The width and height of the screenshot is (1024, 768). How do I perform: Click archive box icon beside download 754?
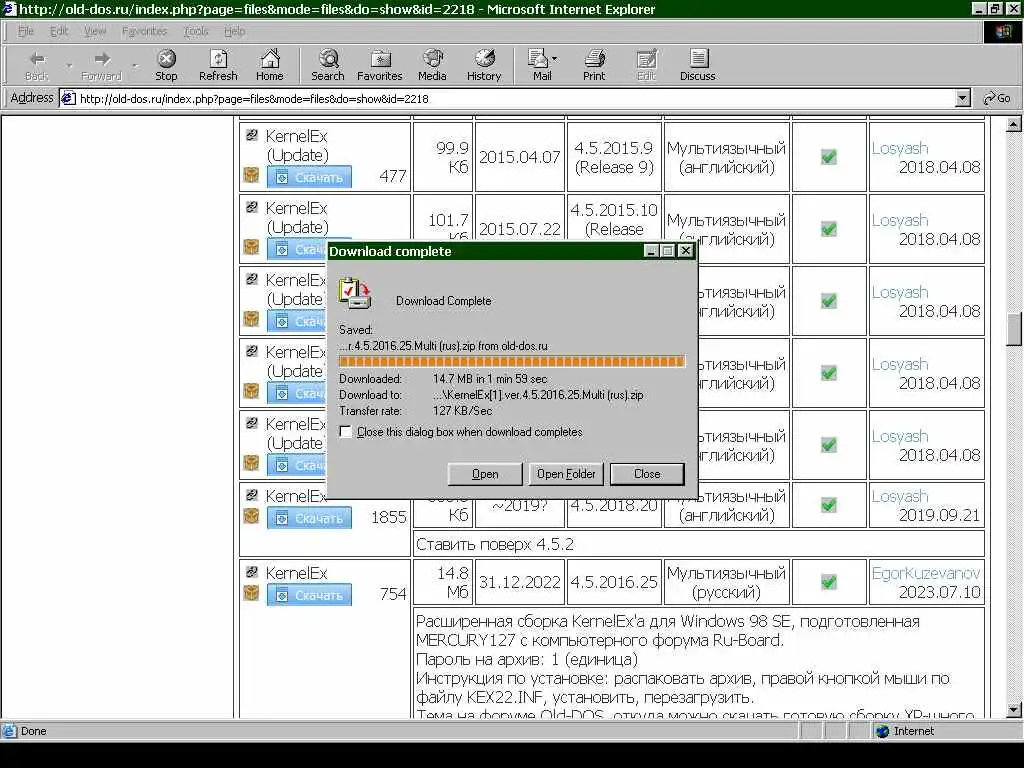251,593
